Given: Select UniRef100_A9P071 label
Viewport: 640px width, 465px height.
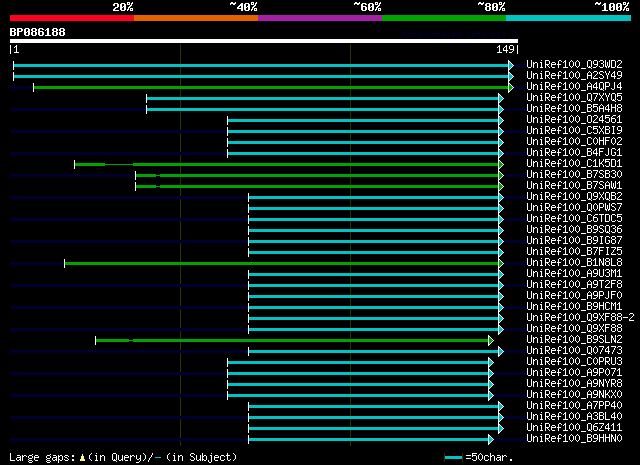Looking at the screenshot, I should click(x=574, y=373).
